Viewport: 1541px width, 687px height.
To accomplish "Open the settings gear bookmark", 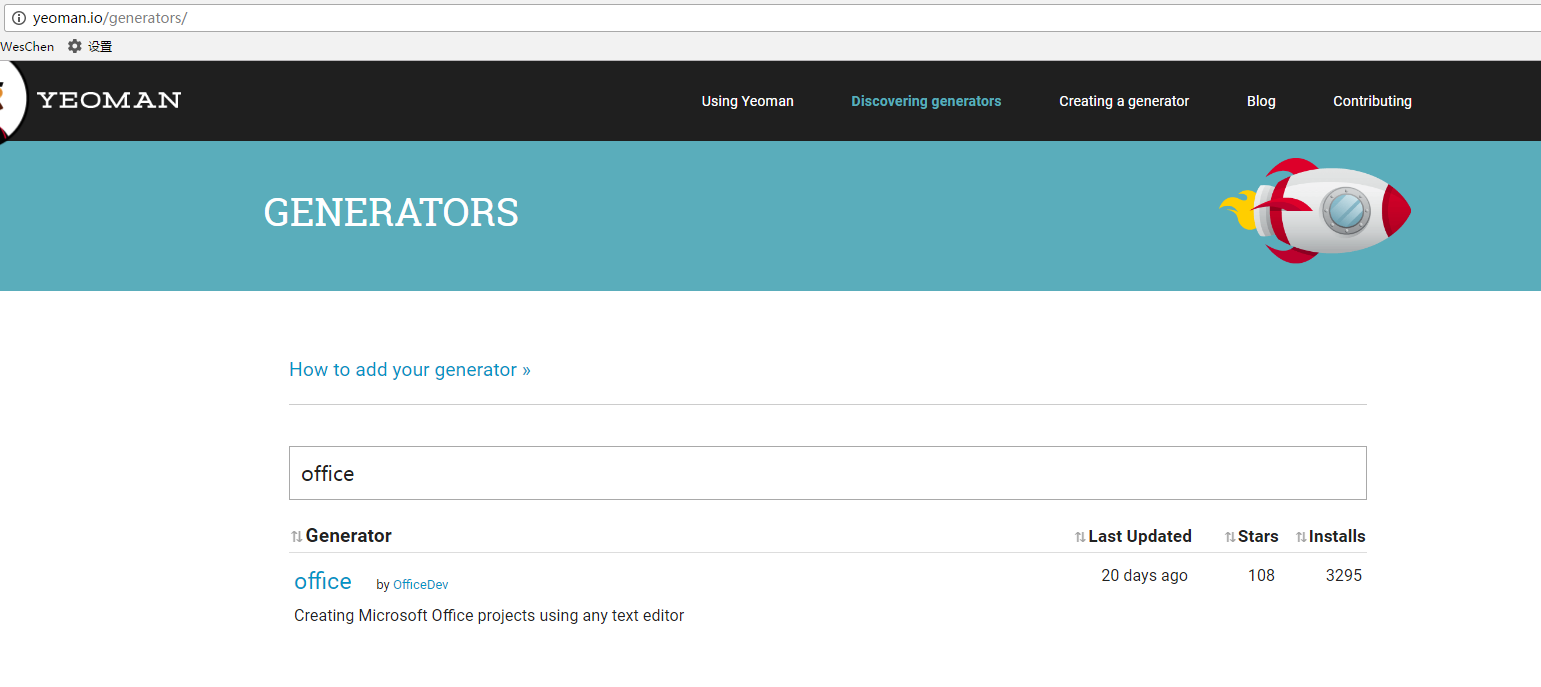I will [89, 46].
